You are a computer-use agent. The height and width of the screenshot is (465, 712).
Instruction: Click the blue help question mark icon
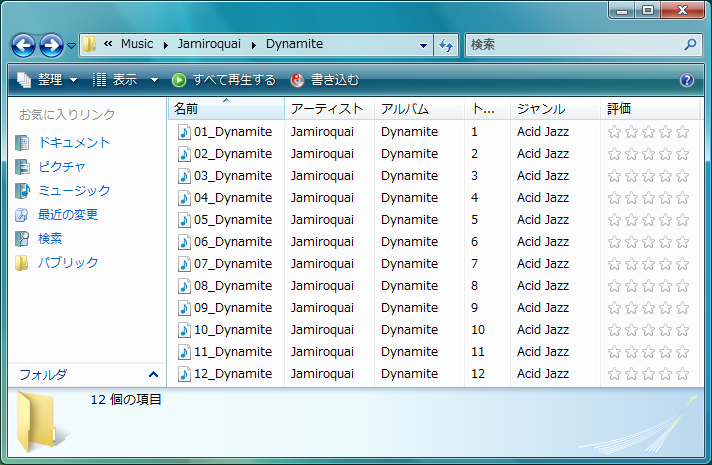[686, 80]
